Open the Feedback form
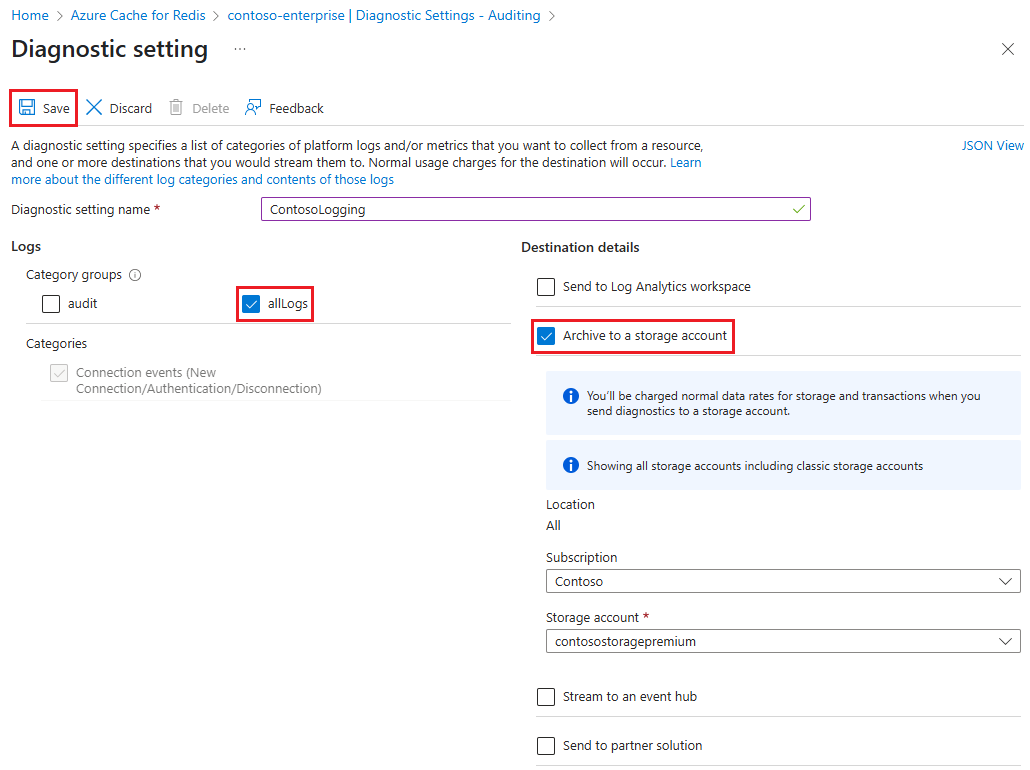Viewport: 1030px width, 770px height. coord(284,107)
